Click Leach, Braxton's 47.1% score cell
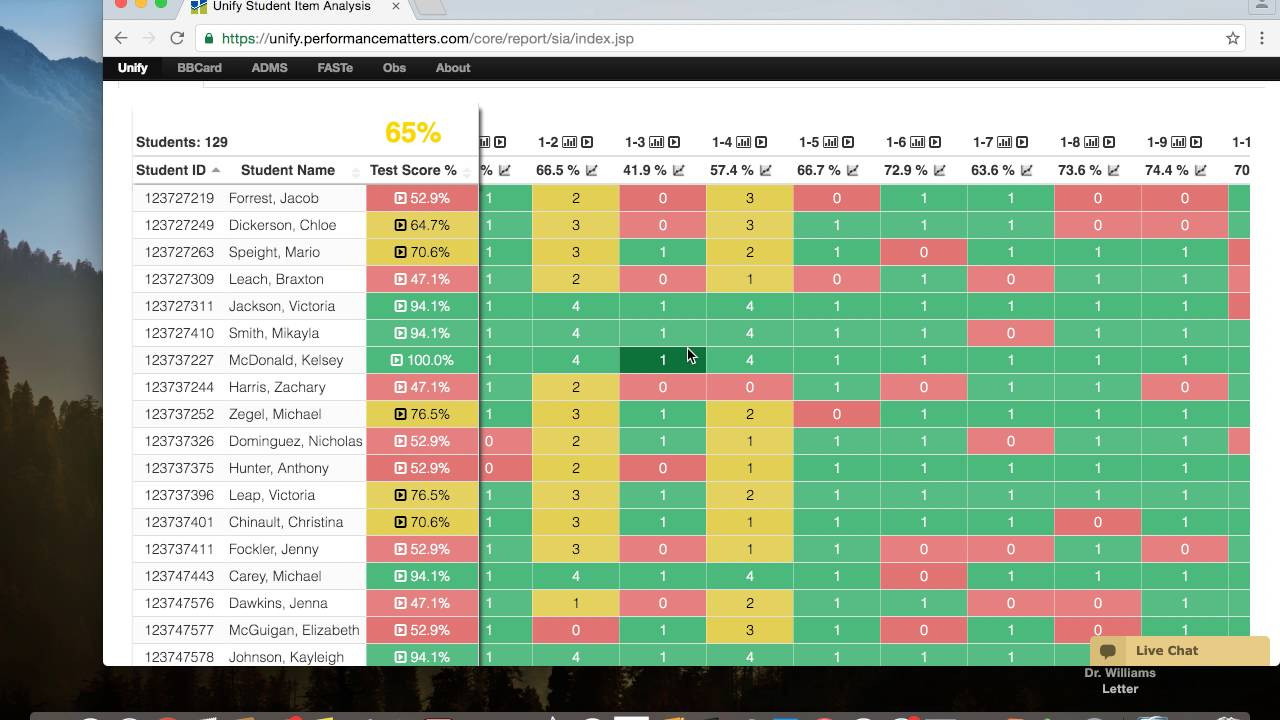 [x=422, y=279]
